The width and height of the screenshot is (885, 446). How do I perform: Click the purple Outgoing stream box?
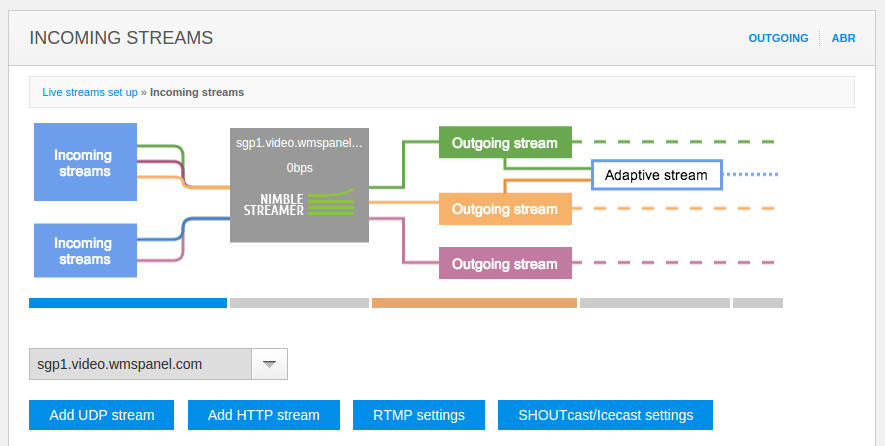pos(505,264)
